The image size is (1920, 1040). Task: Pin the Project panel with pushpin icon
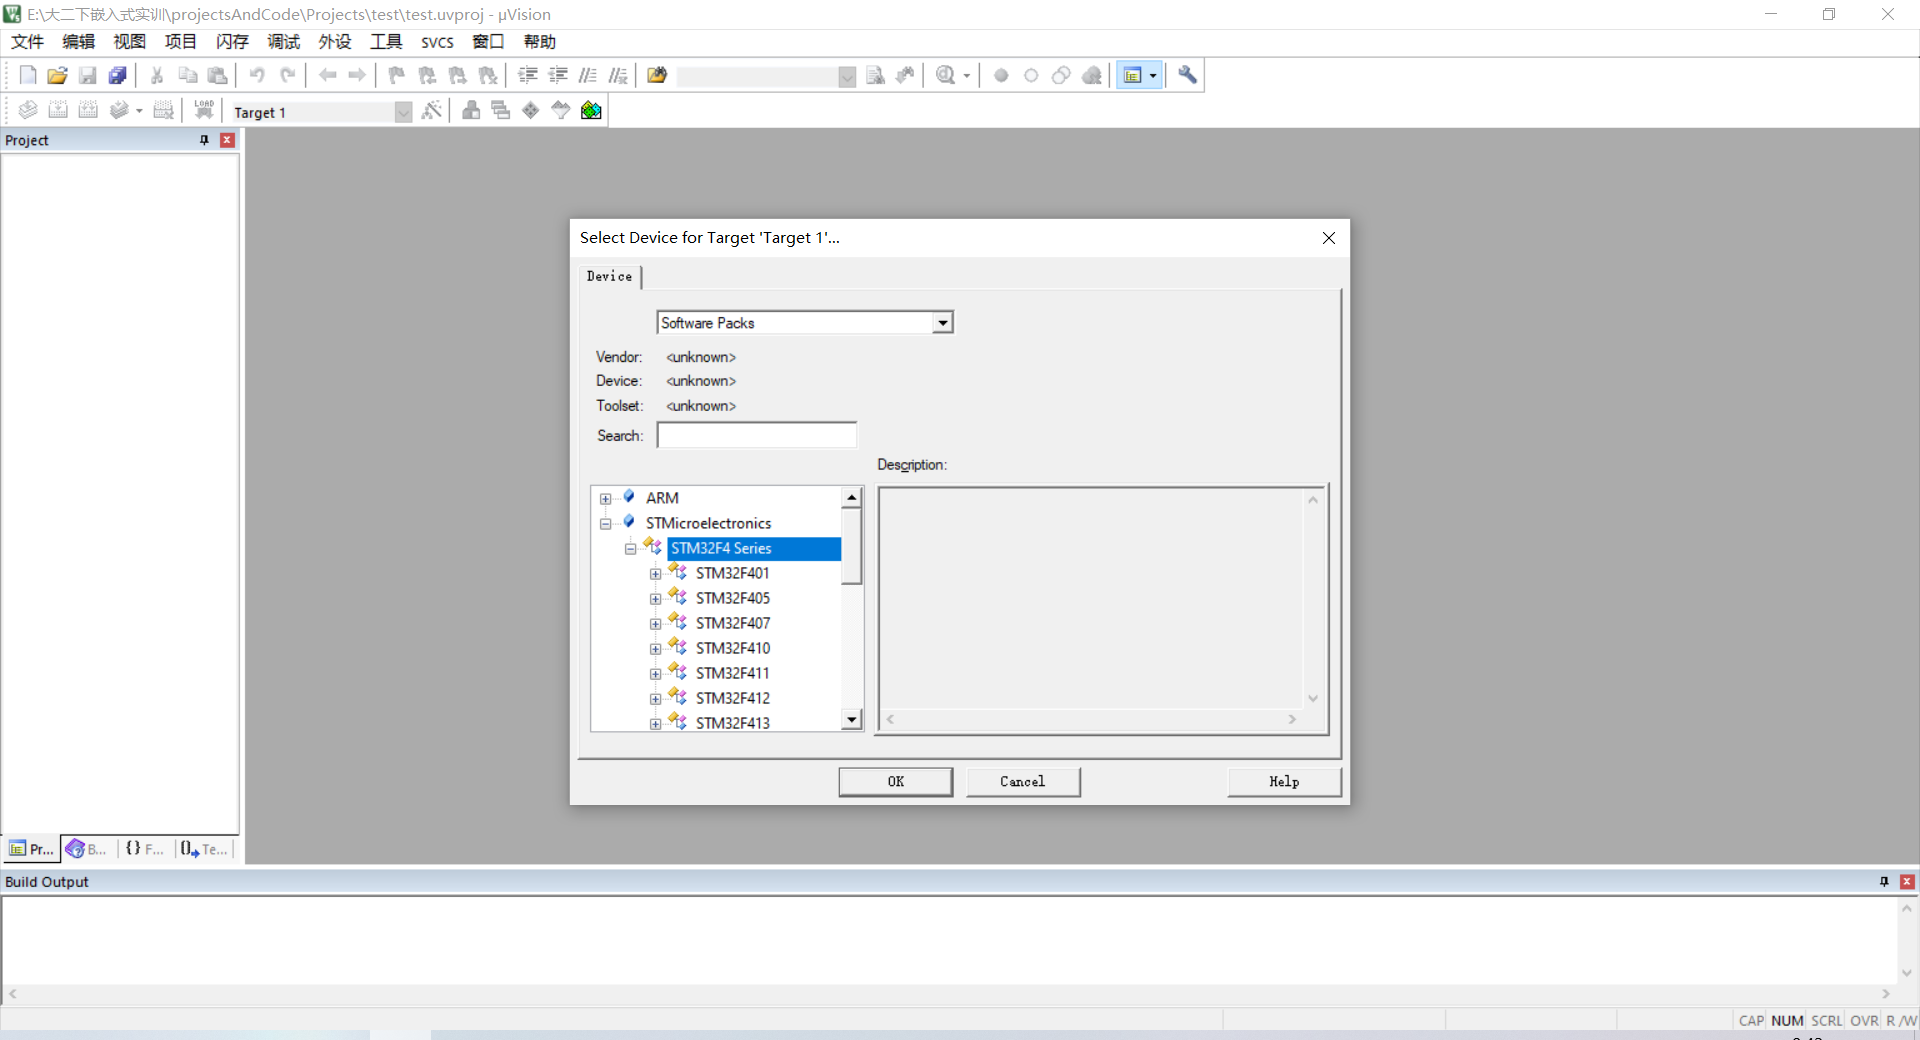pos(204,140)
